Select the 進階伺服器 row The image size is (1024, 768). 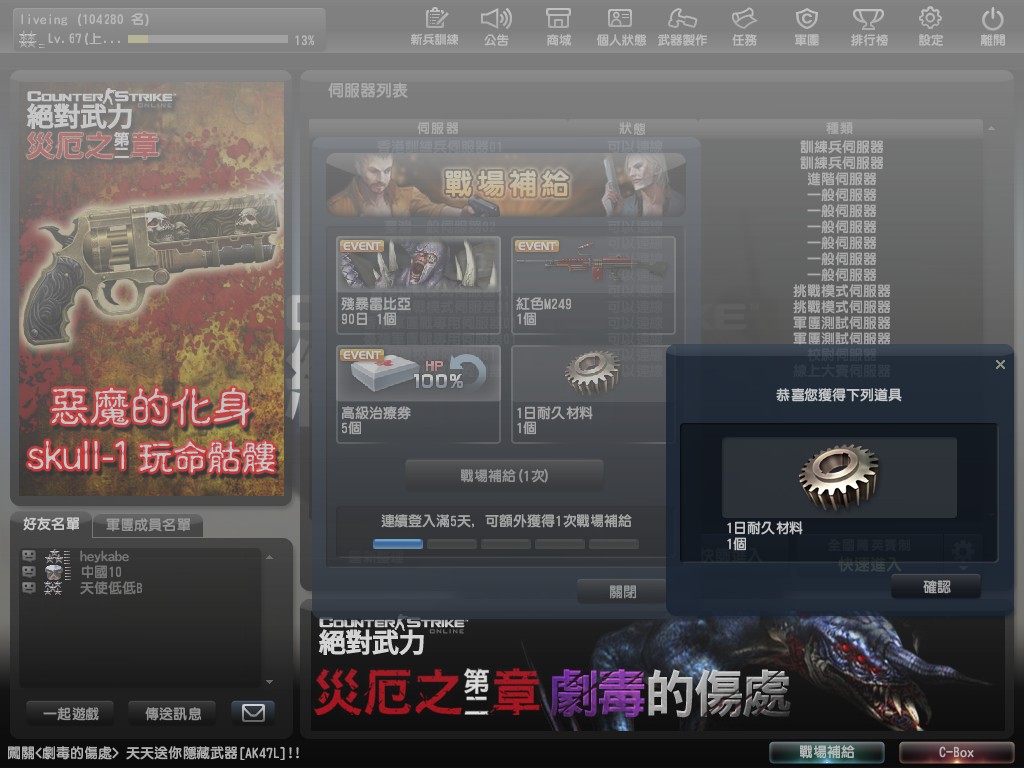pyautogui.click(x=841, y=179)
